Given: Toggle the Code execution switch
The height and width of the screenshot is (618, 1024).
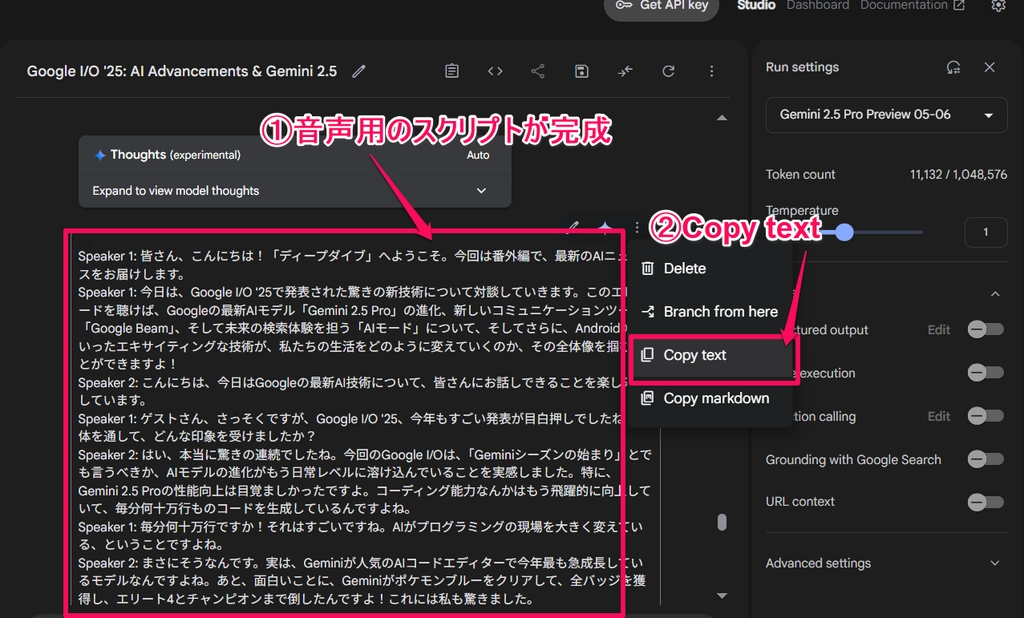Looking at the screenshot, I should click(x=985, y=372).
